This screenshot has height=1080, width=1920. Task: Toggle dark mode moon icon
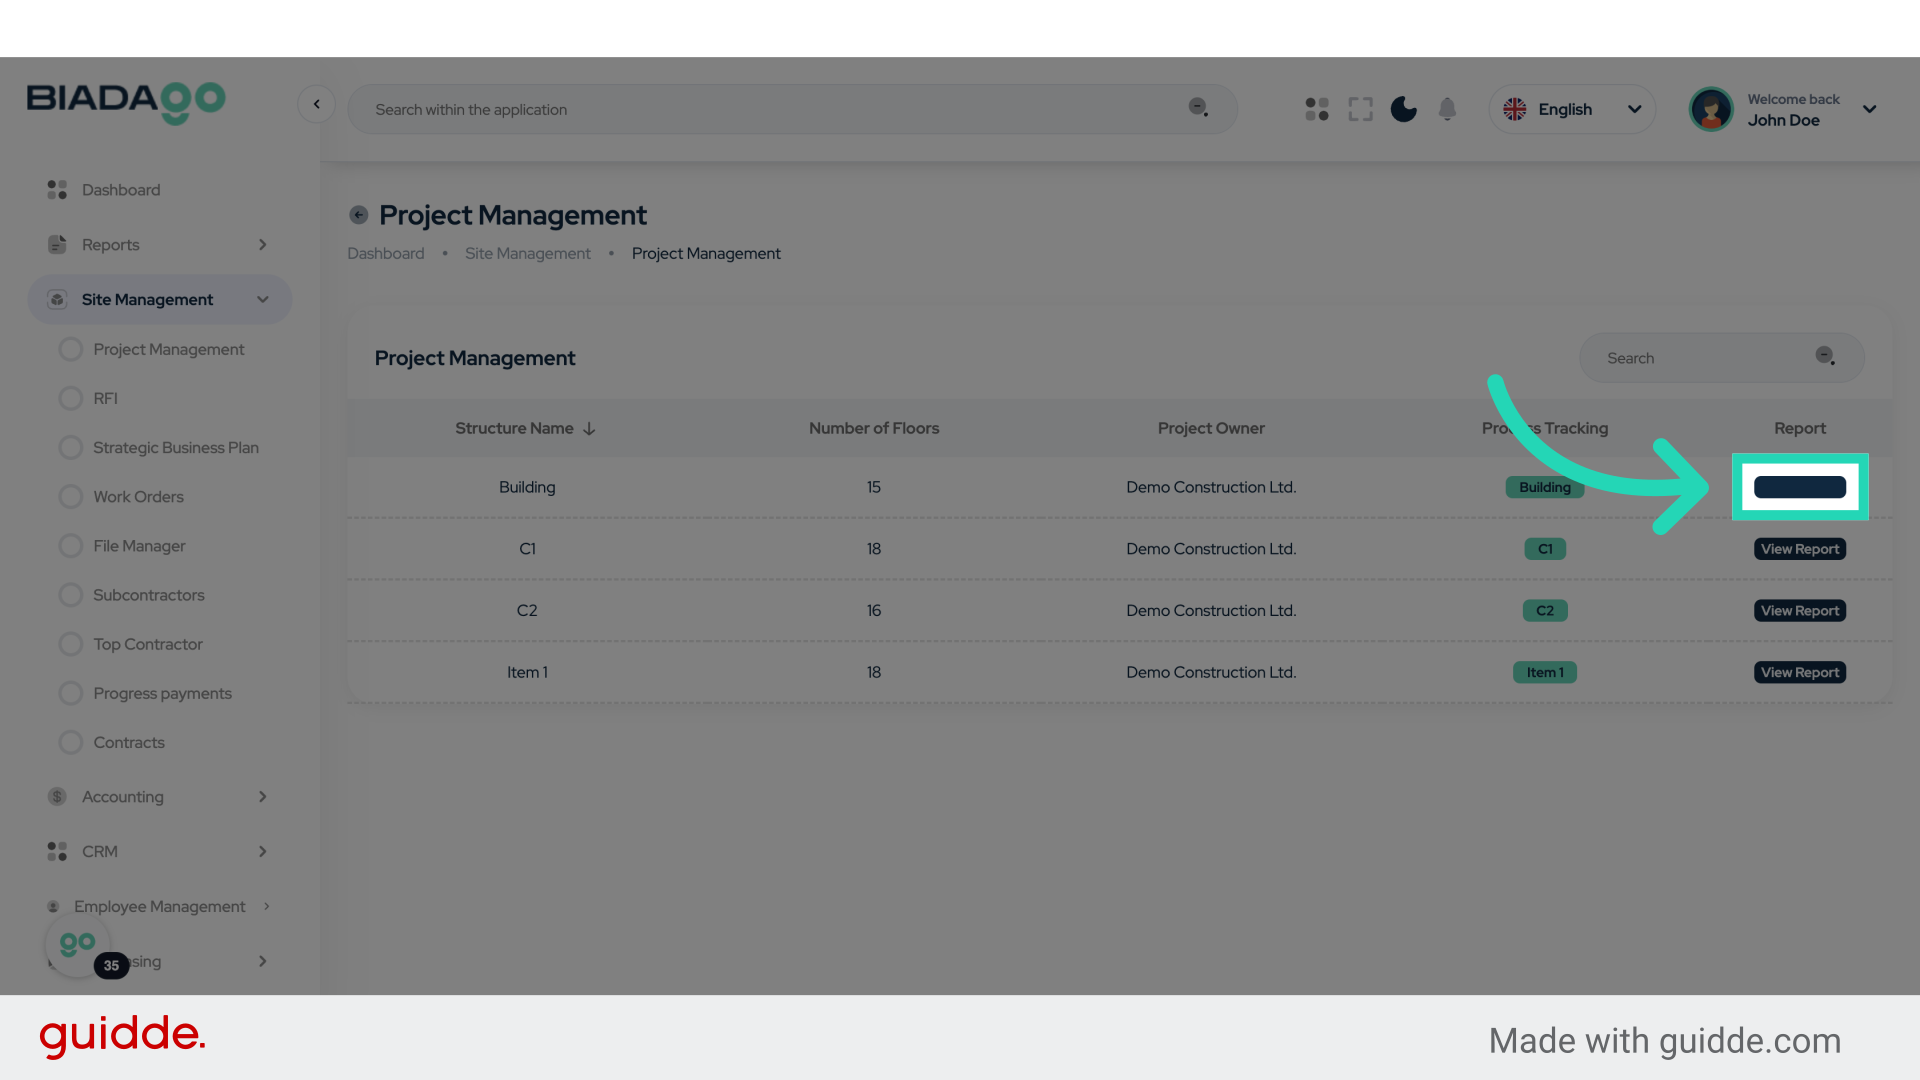(1403, 109)
